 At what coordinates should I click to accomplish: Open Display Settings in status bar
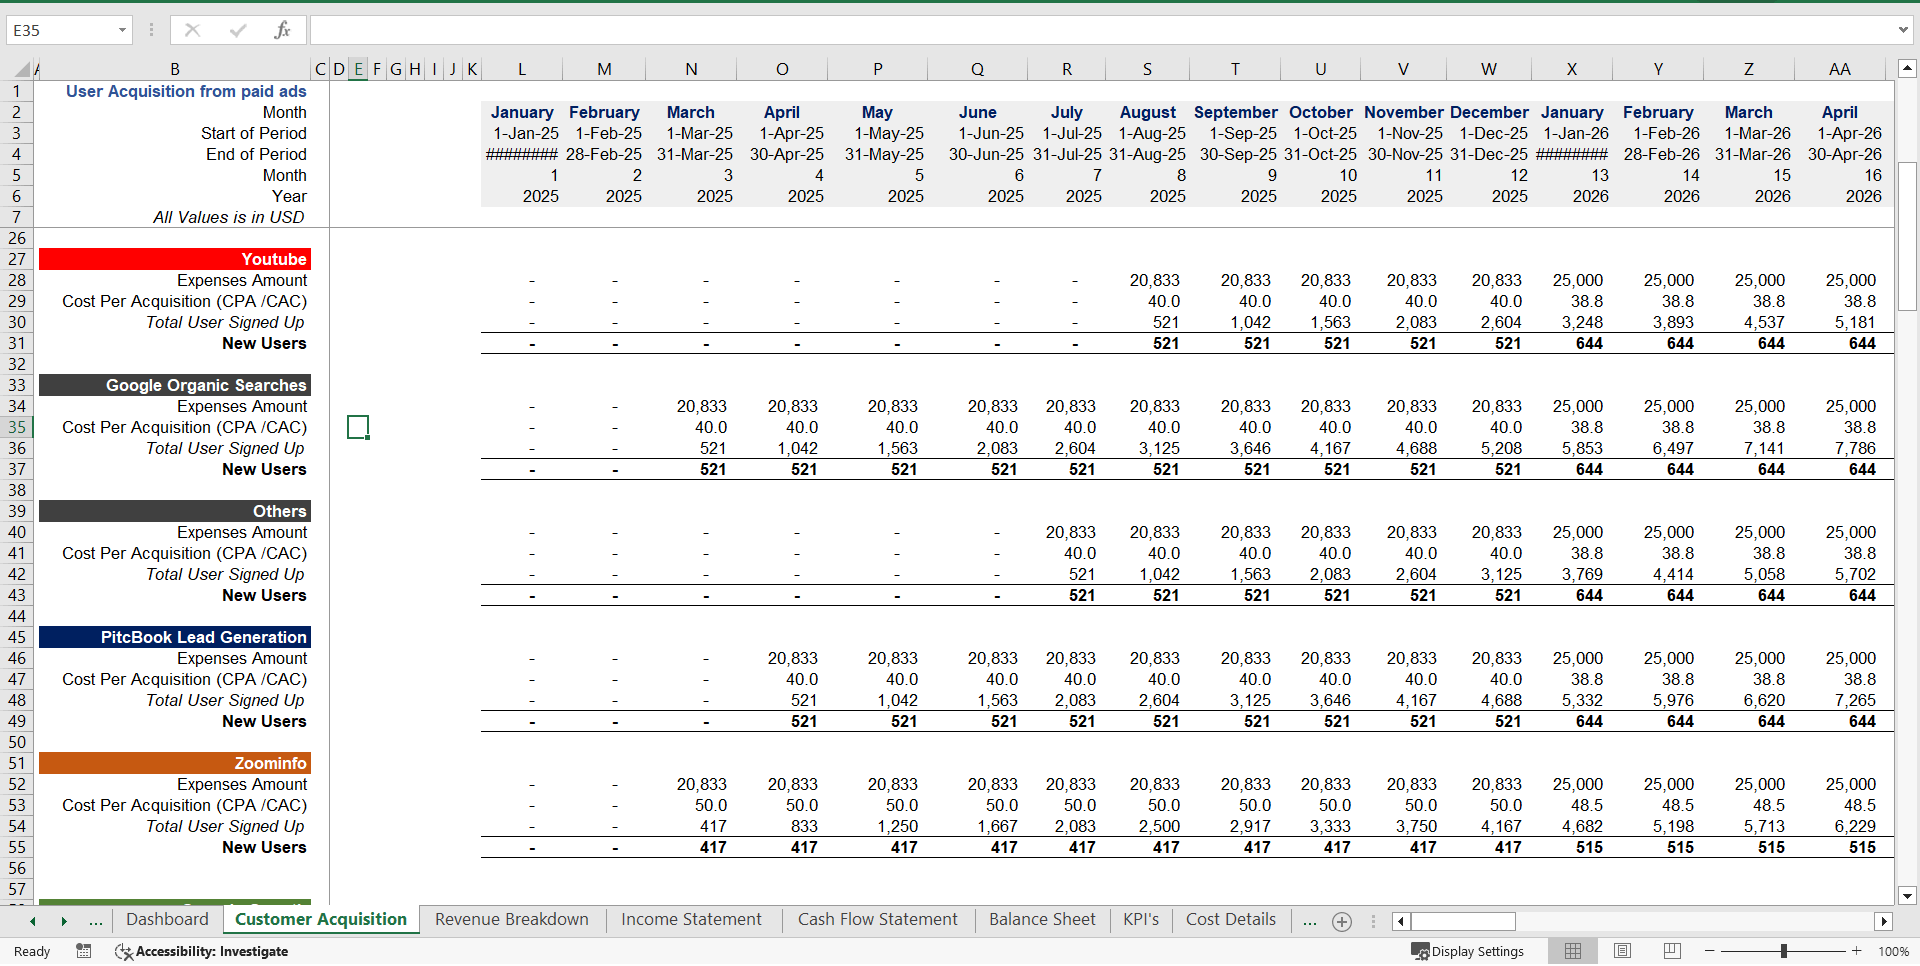coord(1467,951)
